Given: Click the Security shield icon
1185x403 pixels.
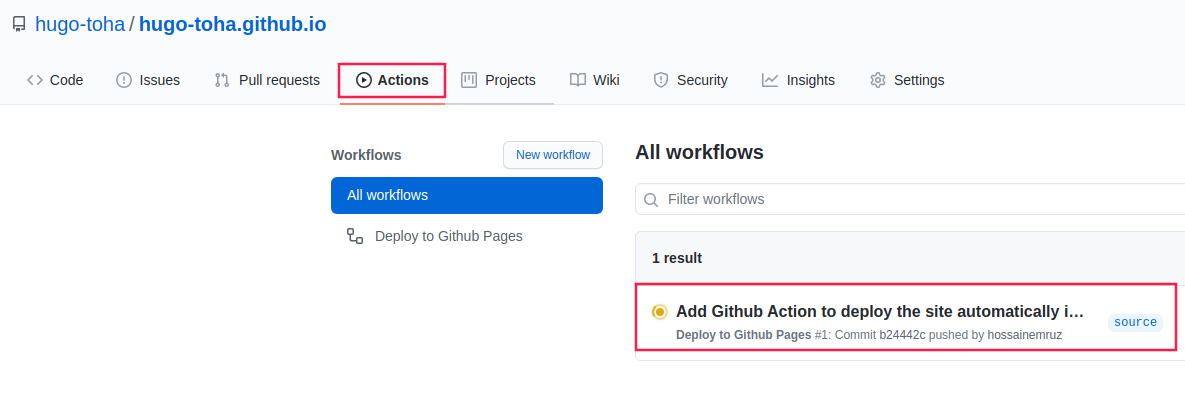Looking at the screenshot, I should tap(660, 80).
